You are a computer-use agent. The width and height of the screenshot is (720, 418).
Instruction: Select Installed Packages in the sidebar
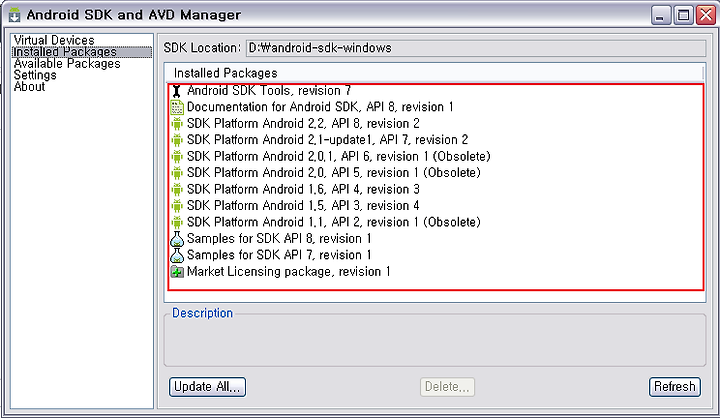pyautogui.click(x=82, y=52)
